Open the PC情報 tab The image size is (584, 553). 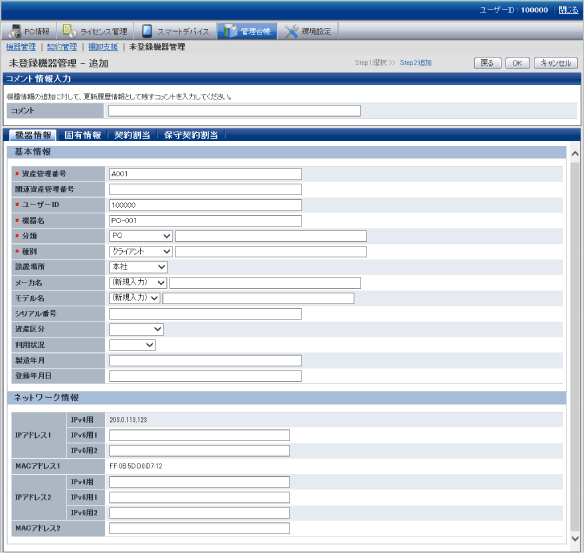(29, 31)
